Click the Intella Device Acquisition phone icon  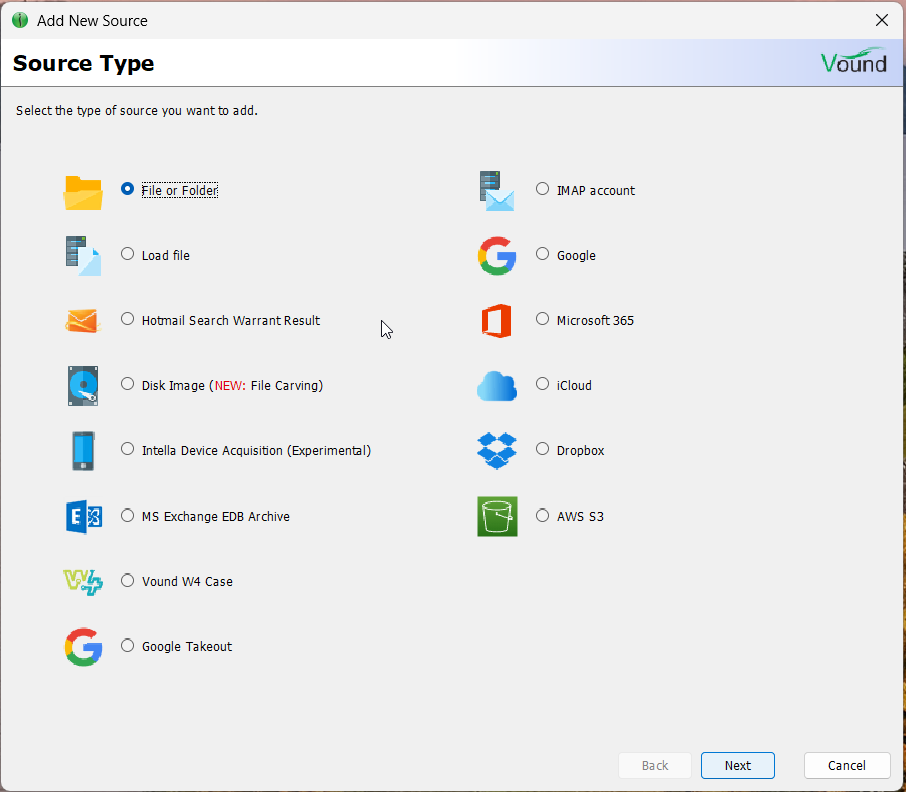click(83, 450)
